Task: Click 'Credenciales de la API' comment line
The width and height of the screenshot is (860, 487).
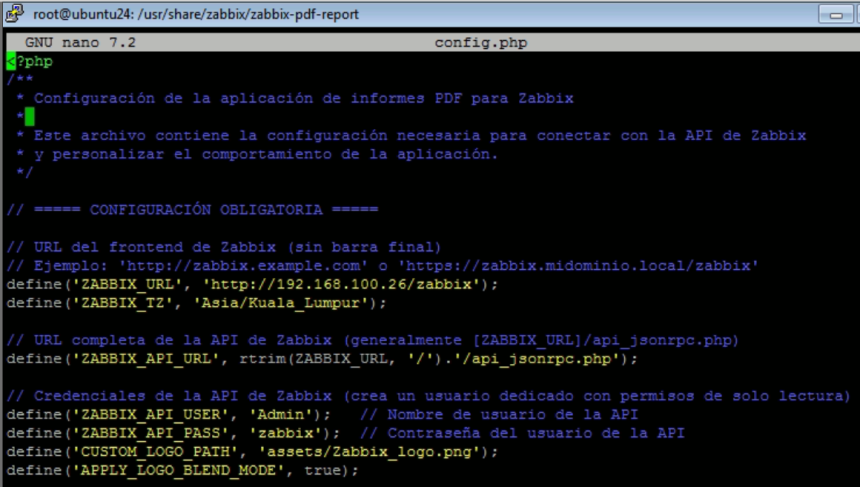Action: click(428, 396)
